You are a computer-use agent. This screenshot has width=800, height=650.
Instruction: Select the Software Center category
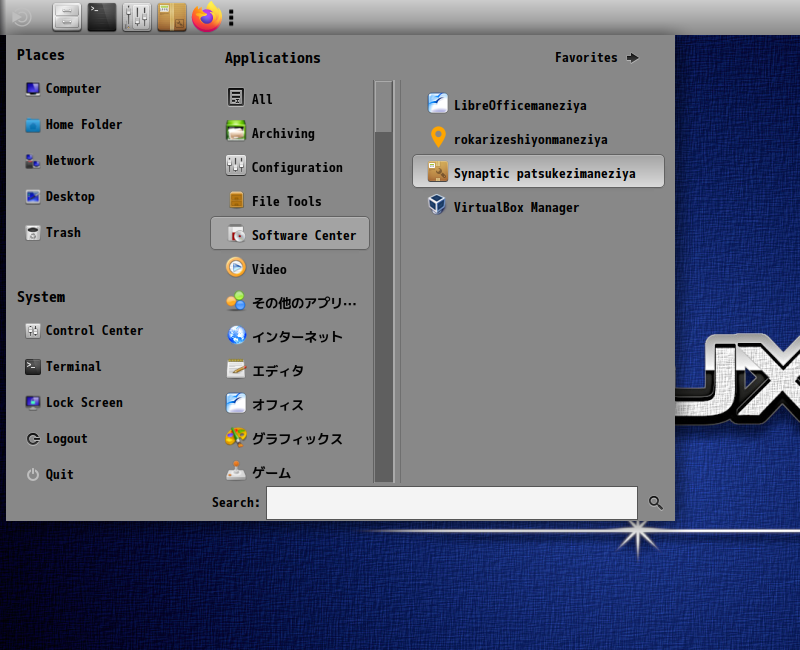[290, 233]
